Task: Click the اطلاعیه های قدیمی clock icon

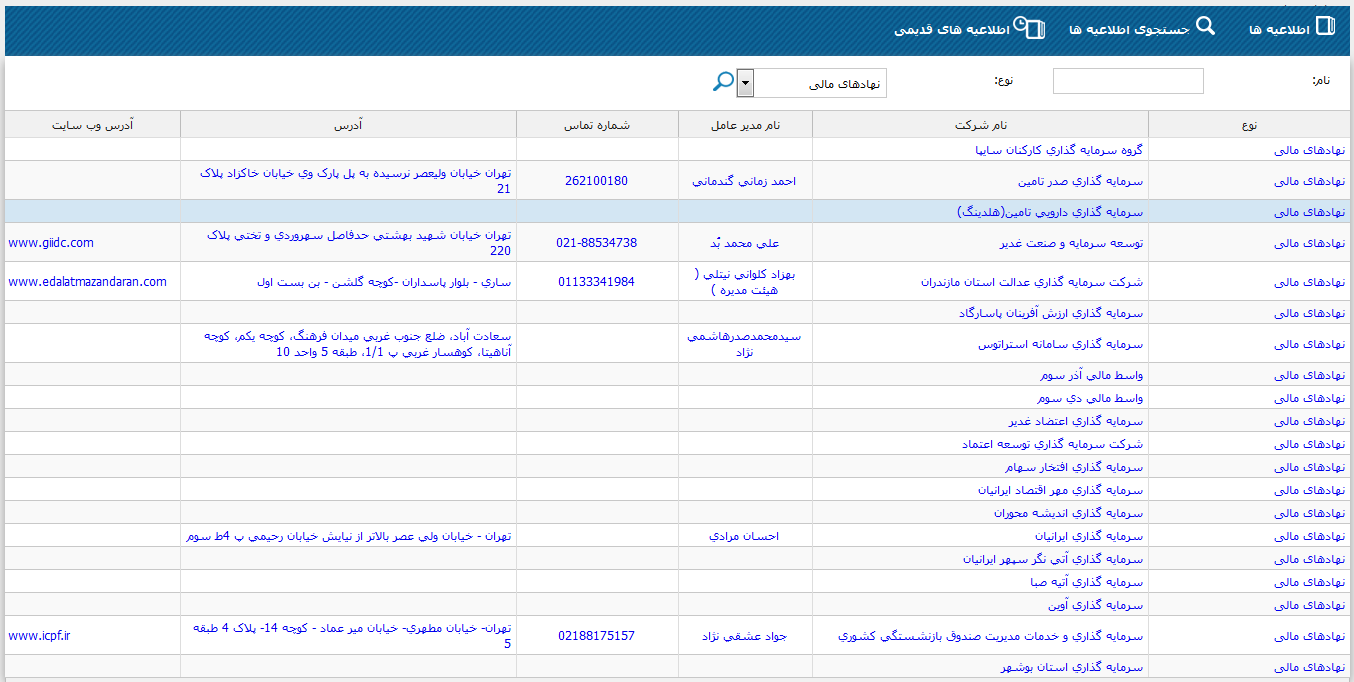Action: point(1029,28)
